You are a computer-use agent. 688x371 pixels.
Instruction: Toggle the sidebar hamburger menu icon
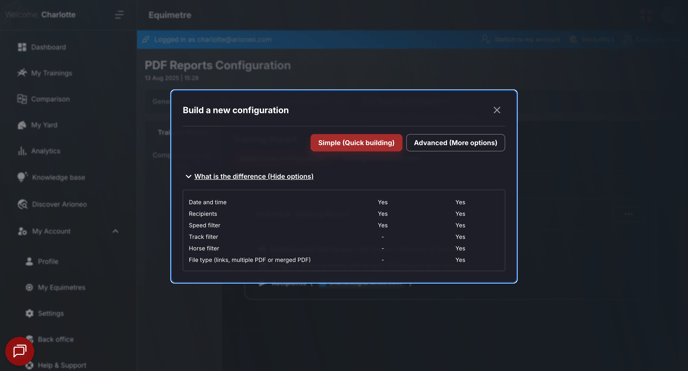click(119, 15)
